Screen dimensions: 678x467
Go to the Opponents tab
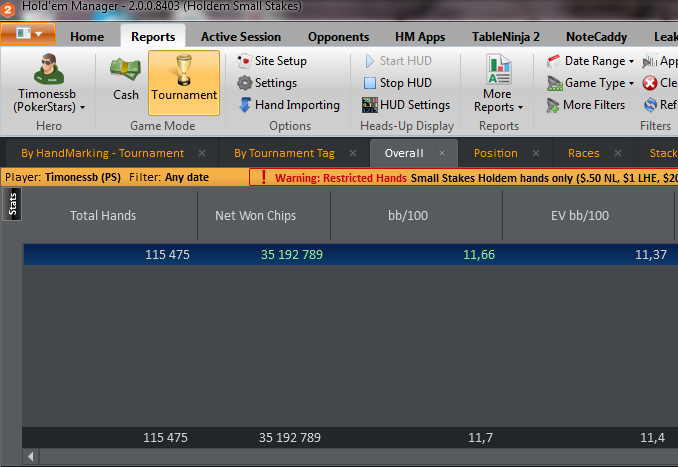[x=338, y=37]
